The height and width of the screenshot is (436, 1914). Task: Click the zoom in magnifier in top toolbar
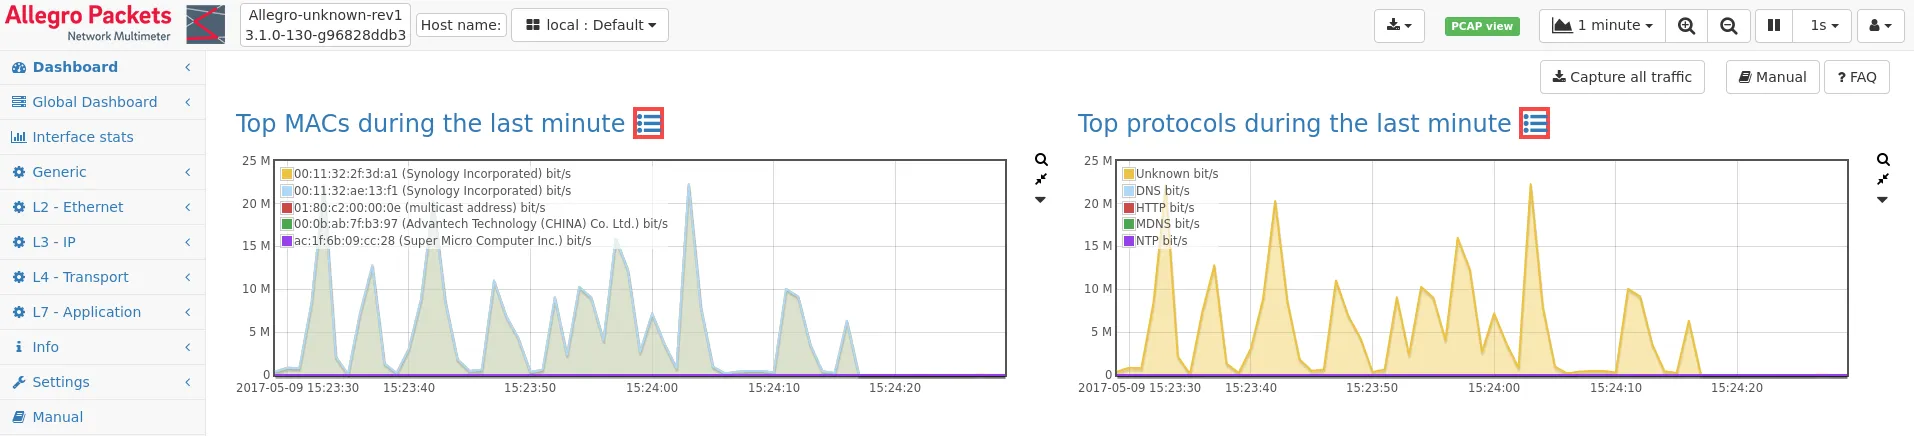click(1686, 26)
